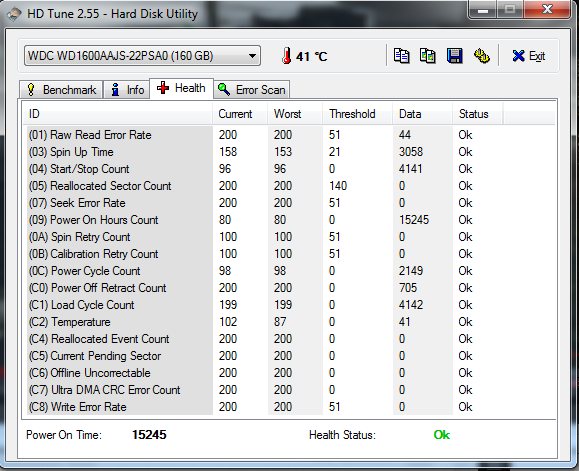Switch to the Info tab
Image resolution: width=579 pixels, height=471 pixels.
(x=127, y=90)
